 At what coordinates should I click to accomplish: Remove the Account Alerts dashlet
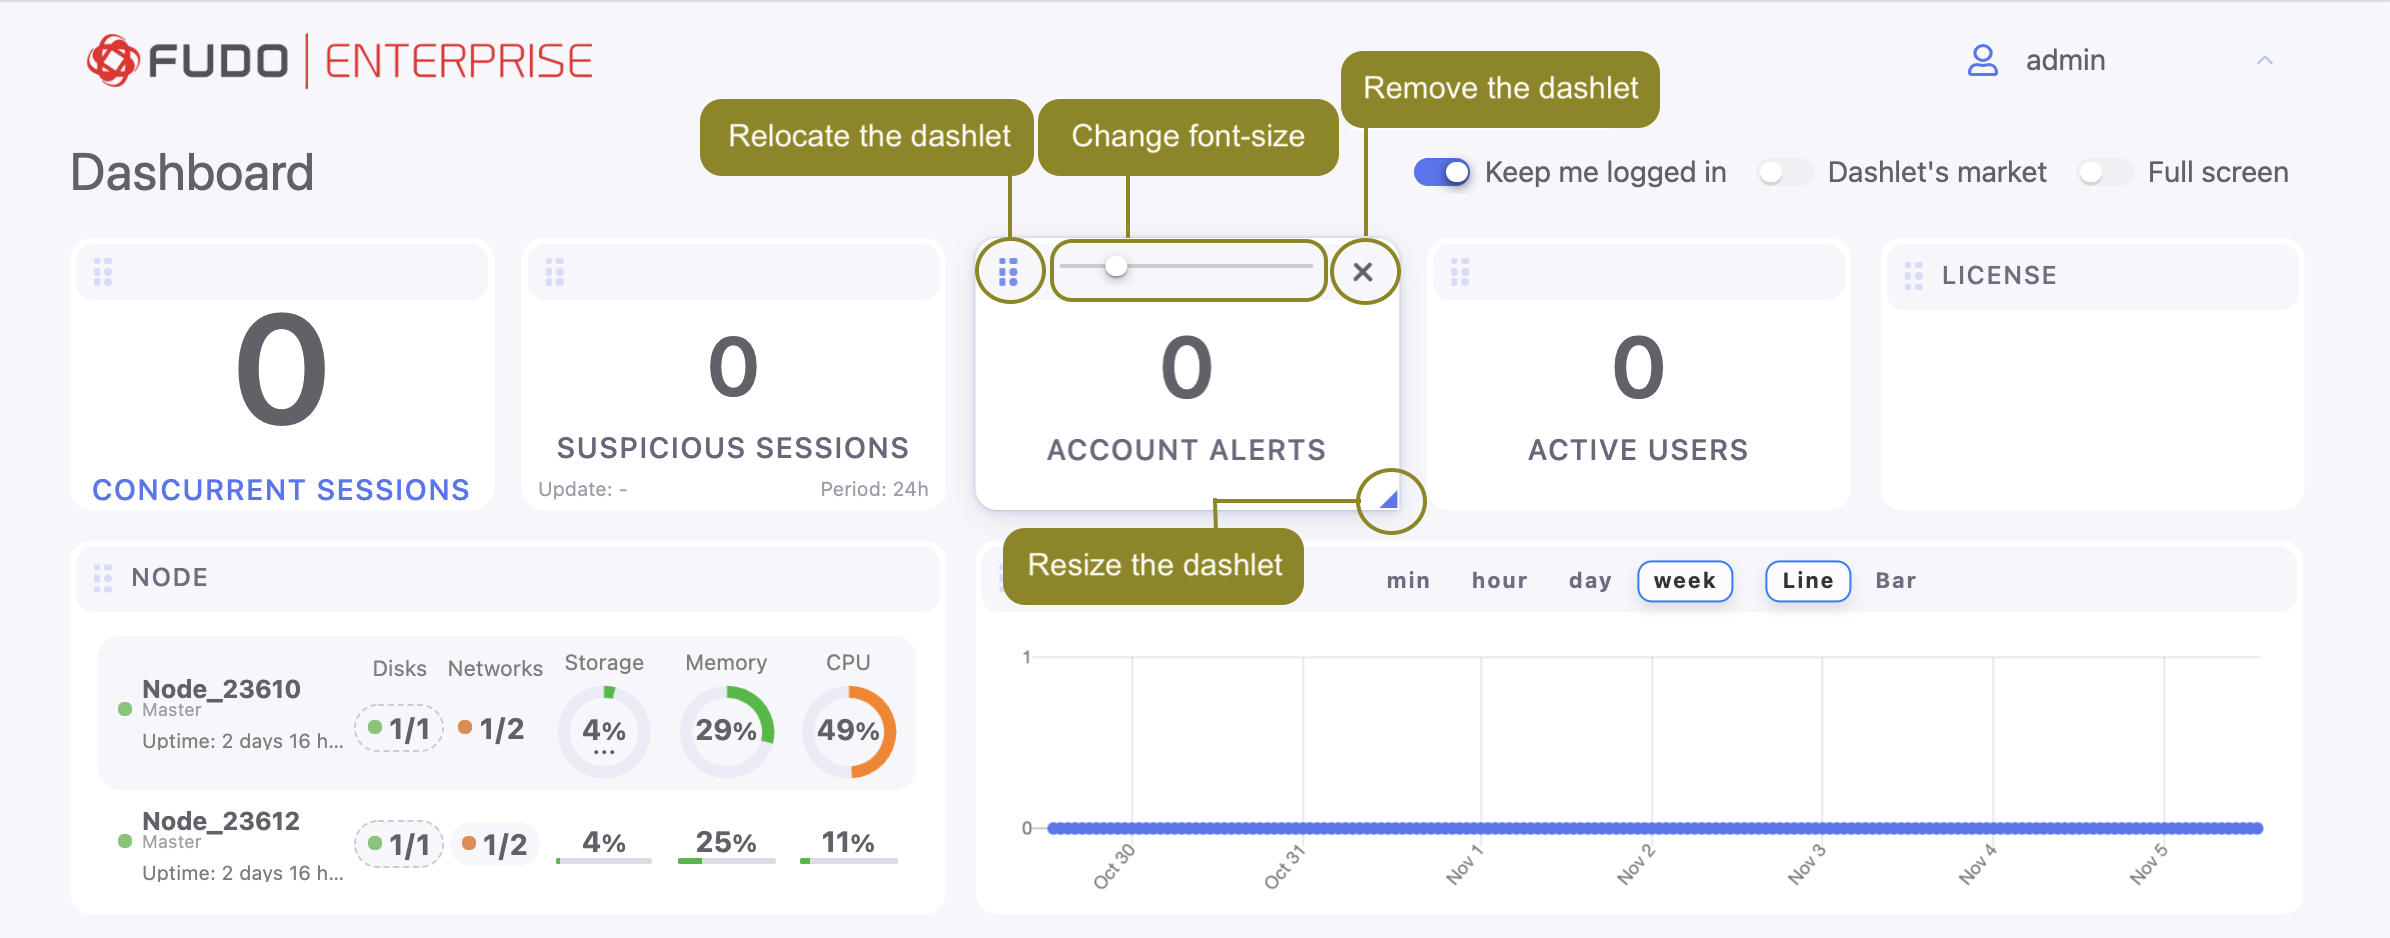(1362, 271)
